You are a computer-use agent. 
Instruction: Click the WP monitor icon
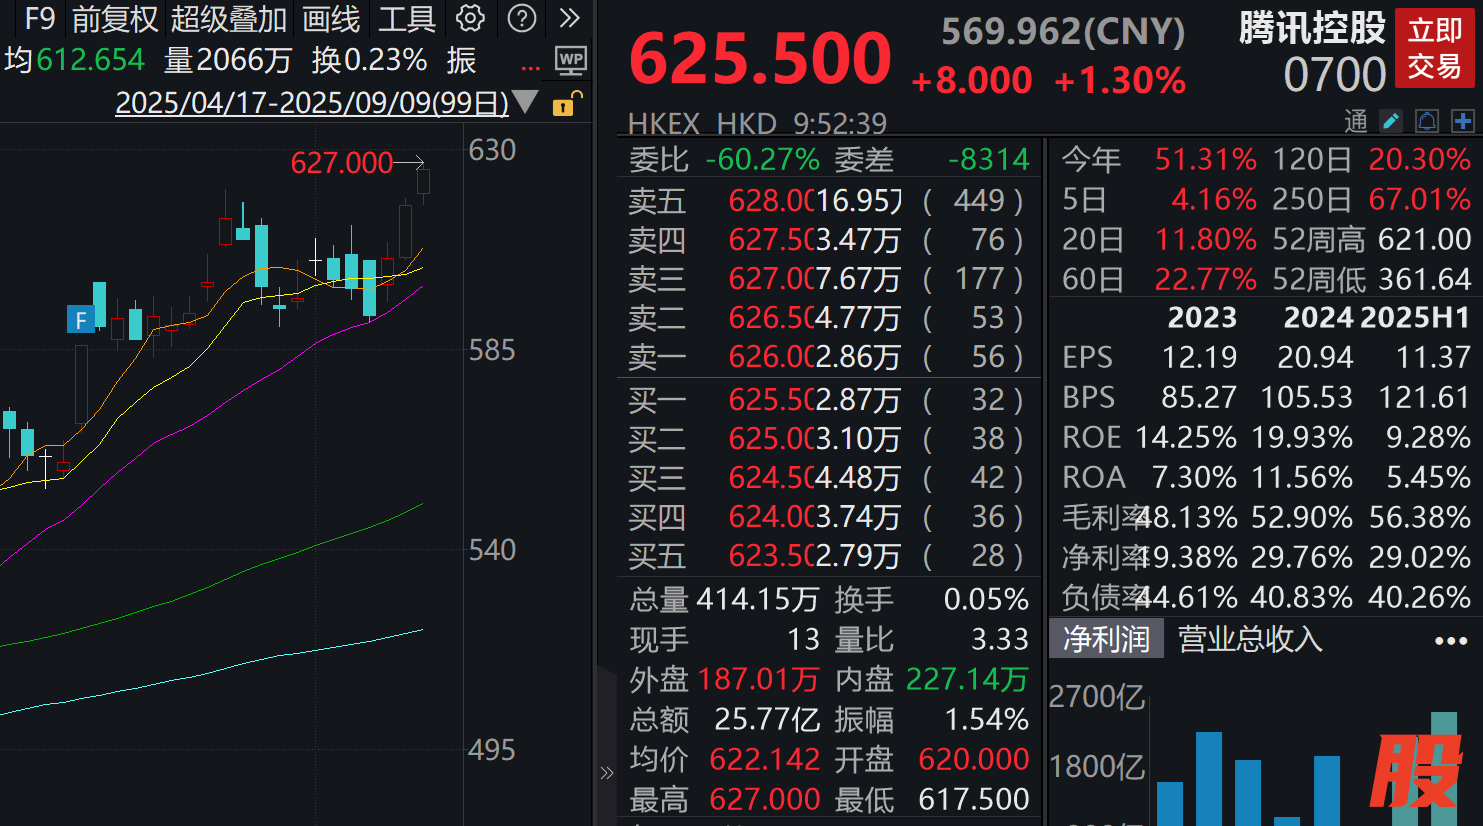(x=571, y=61)
